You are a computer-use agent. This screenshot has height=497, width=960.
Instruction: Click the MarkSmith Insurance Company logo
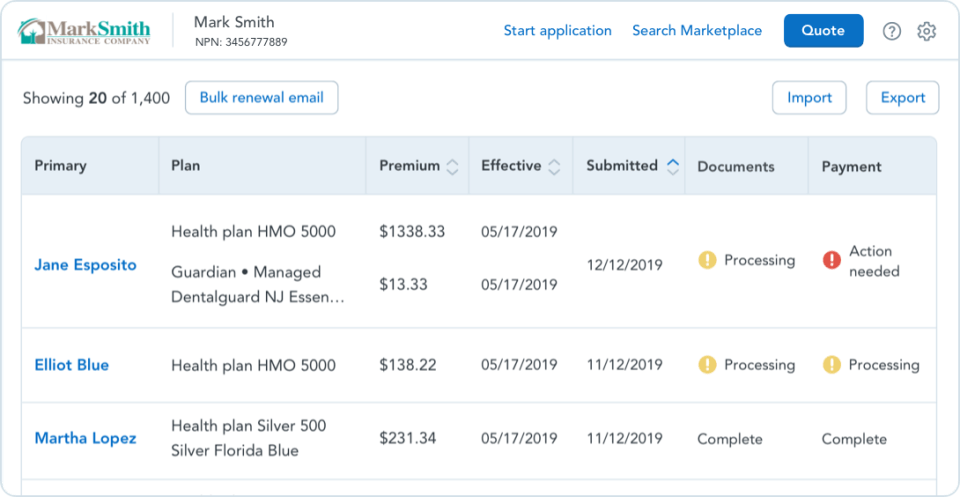click(85, 31)
